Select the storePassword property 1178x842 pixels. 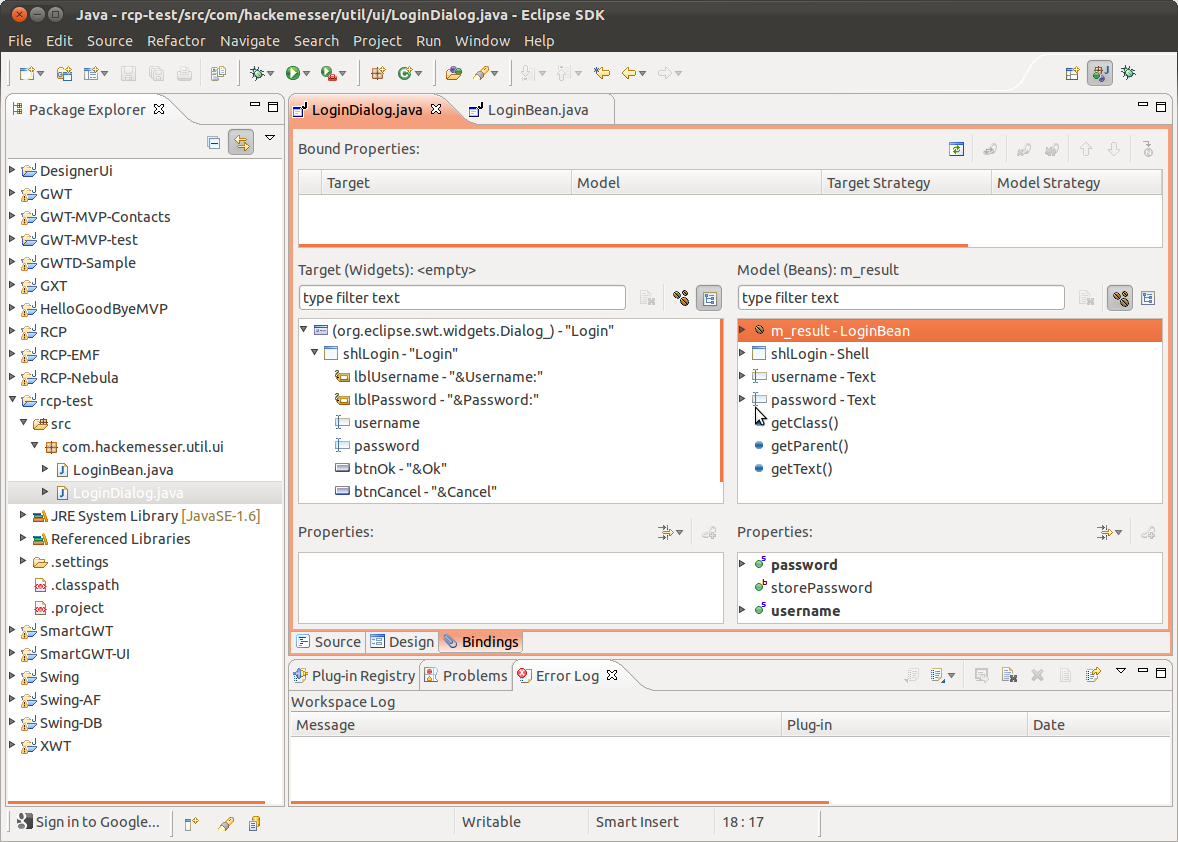(821, 587)
